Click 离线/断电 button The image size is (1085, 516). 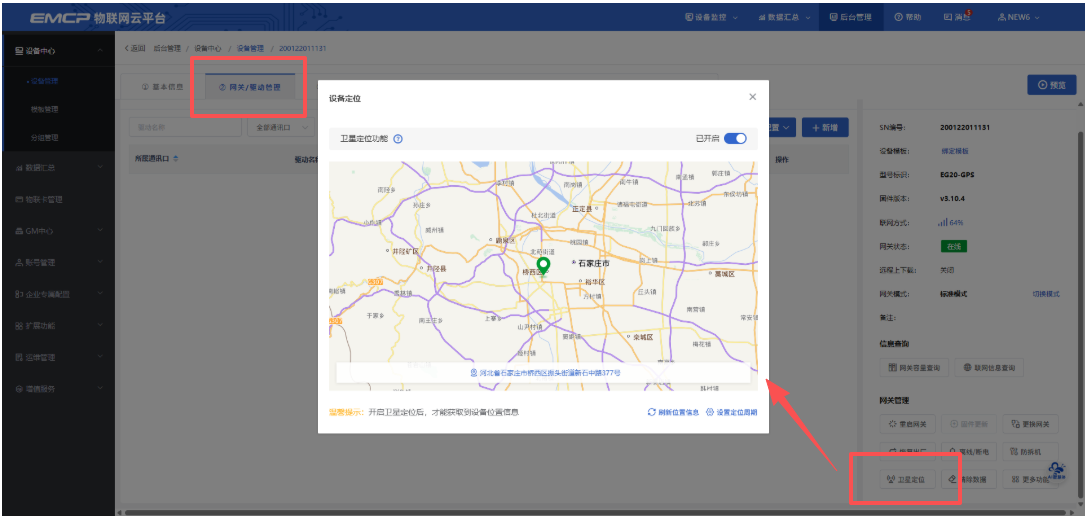tap(969, 452)
